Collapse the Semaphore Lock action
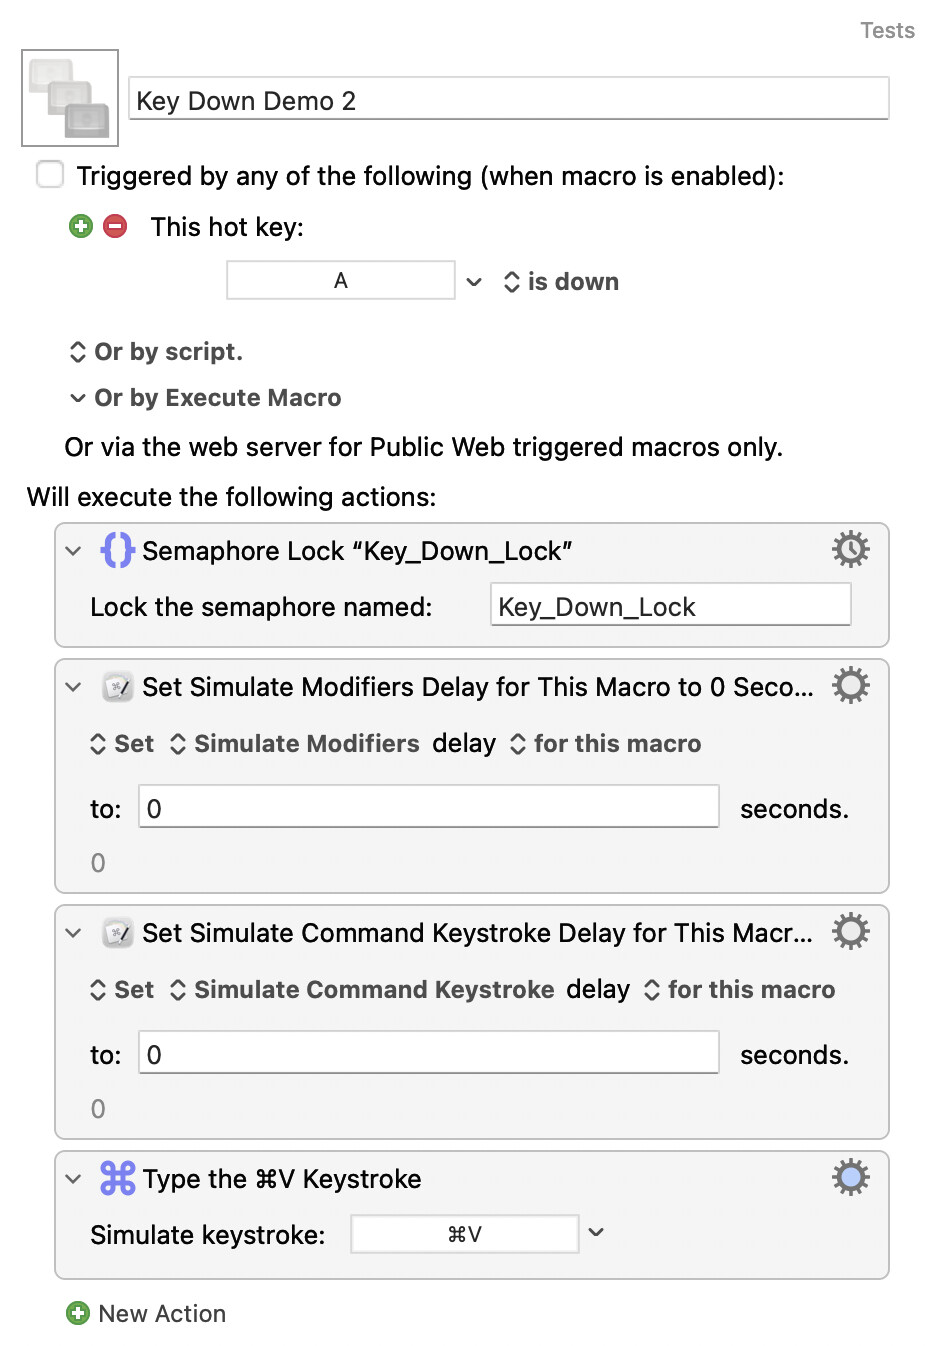 tap(73, 550)
